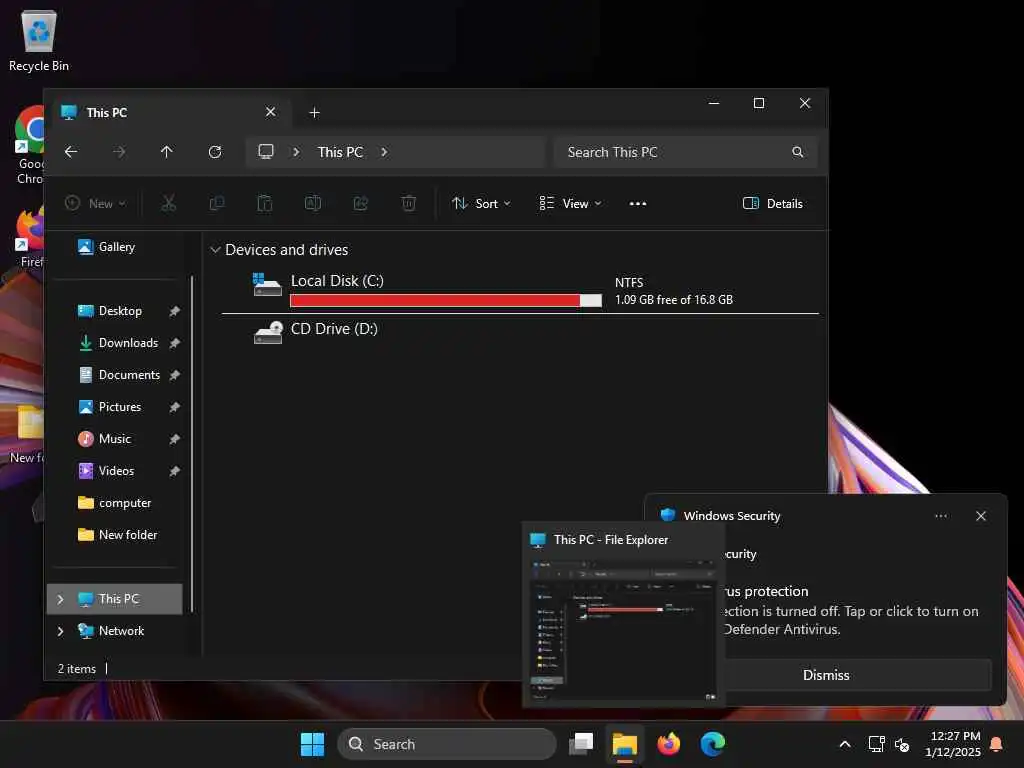The height and width of the screenshot is (768, 1024).
Task: Click the search magnifier icon
Action: [797, 152]
